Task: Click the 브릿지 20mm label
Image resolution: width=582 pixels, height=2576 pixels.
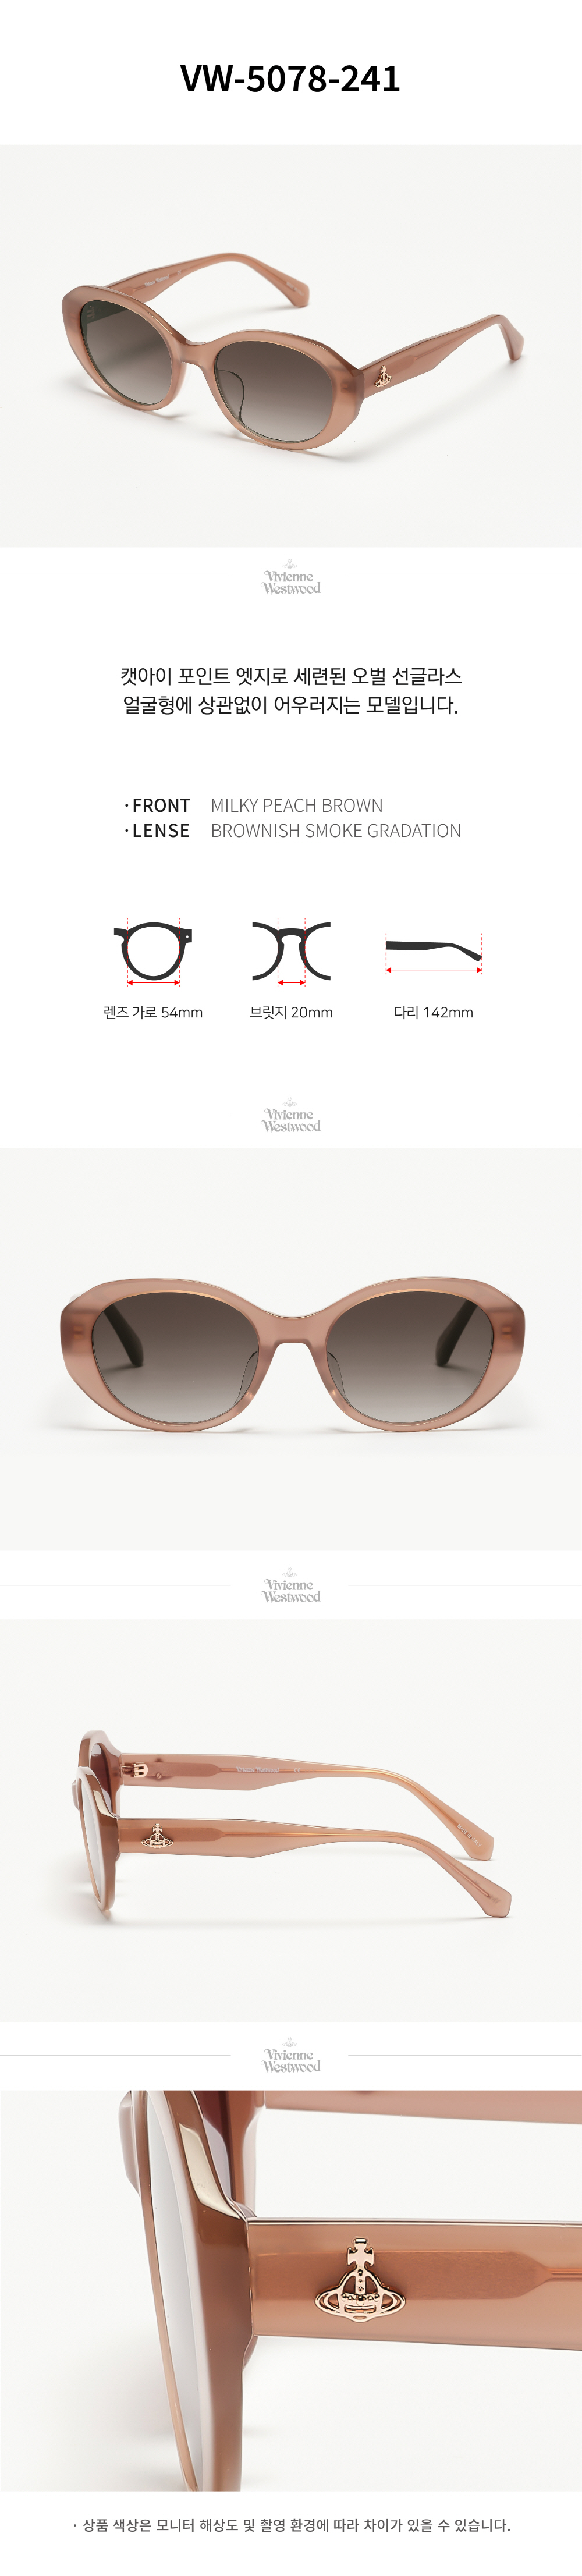Action: tap(291, 1012)
